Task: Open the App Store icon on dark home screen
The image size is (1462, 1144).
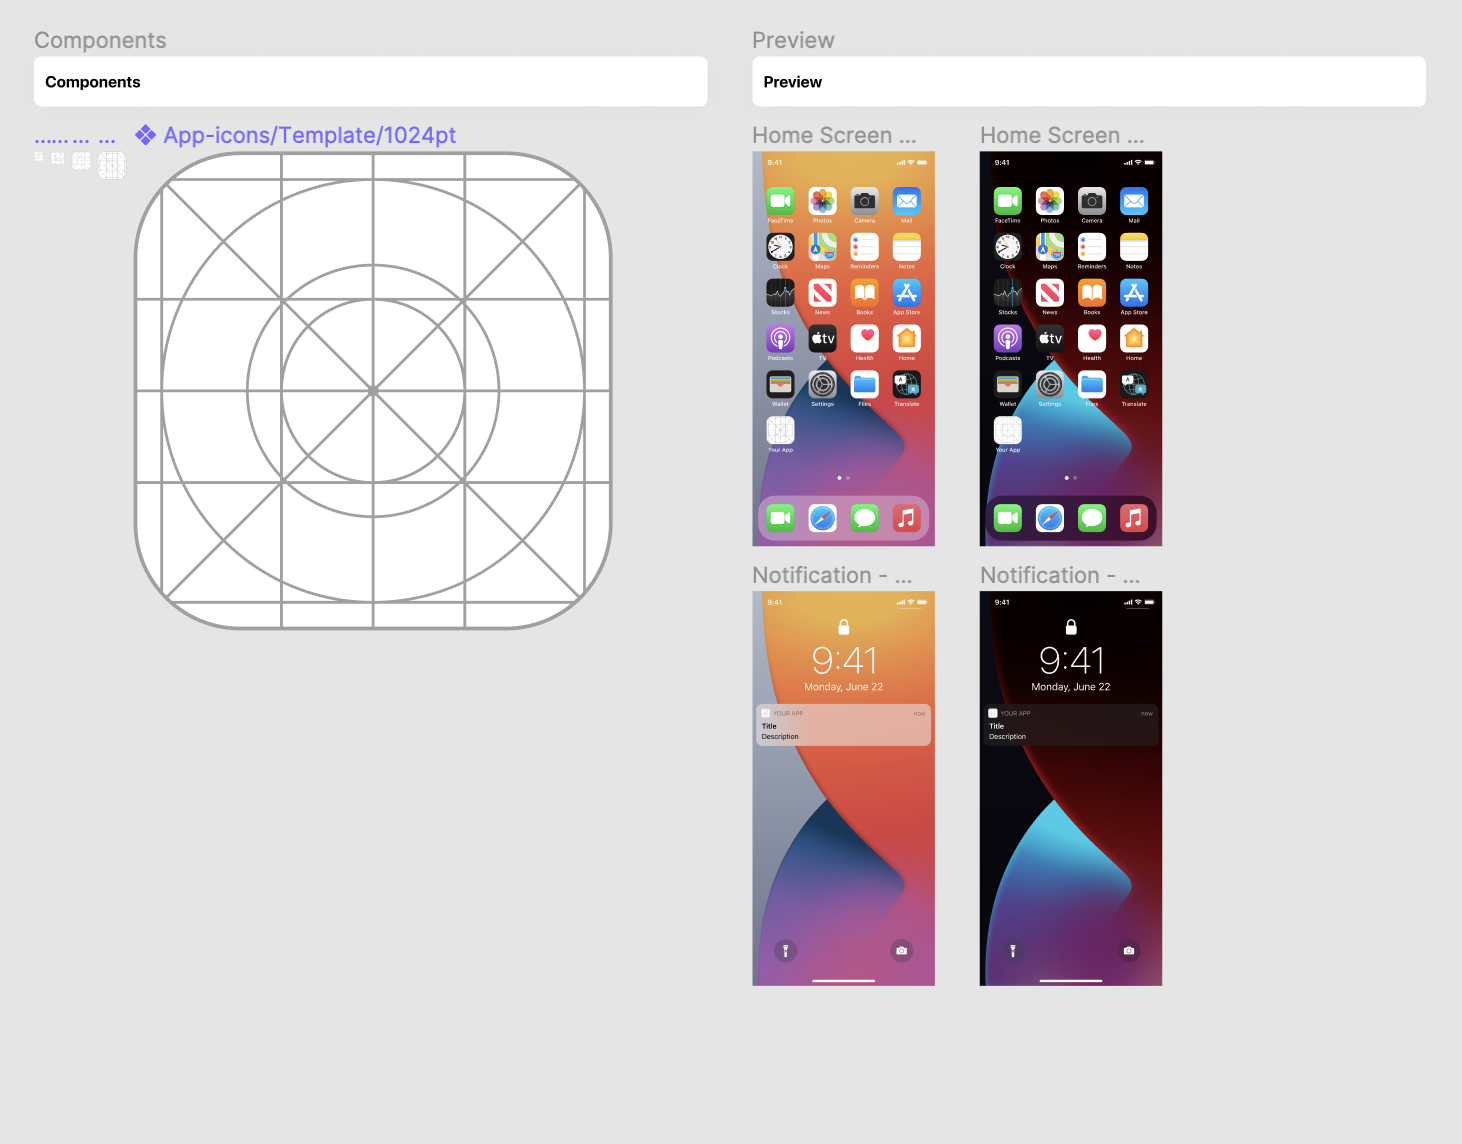Action: coord(1134,293)
